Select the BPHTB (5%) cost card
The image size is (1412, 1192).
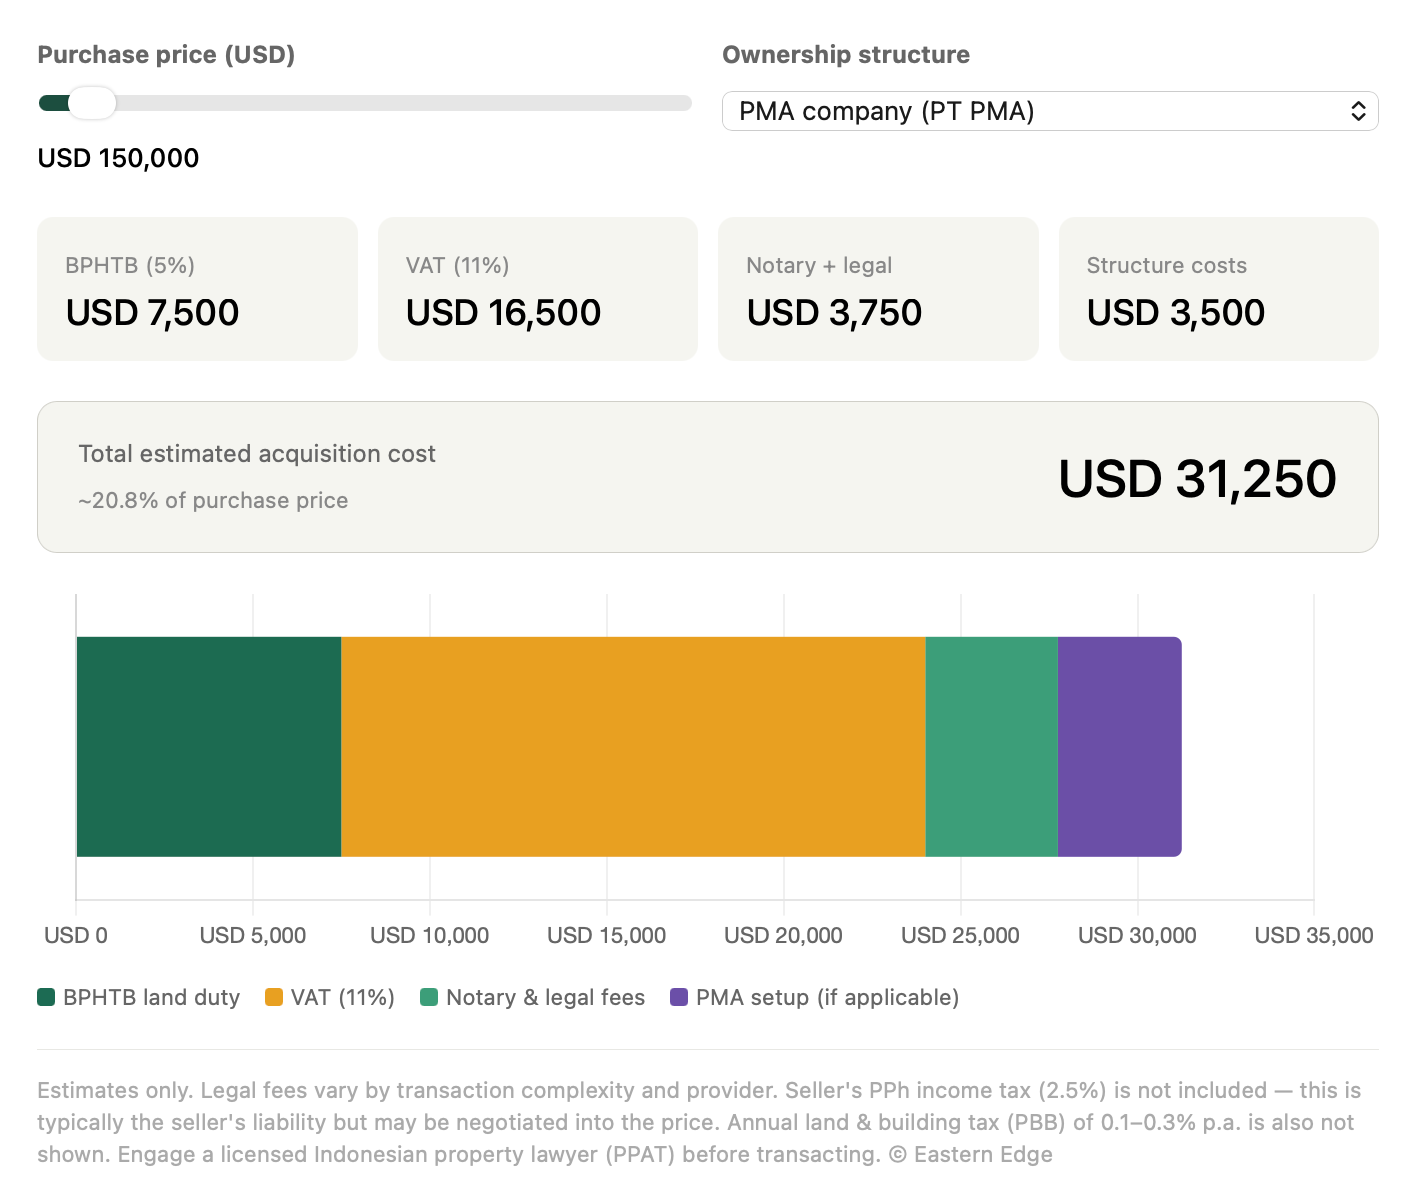coord(197,289)
